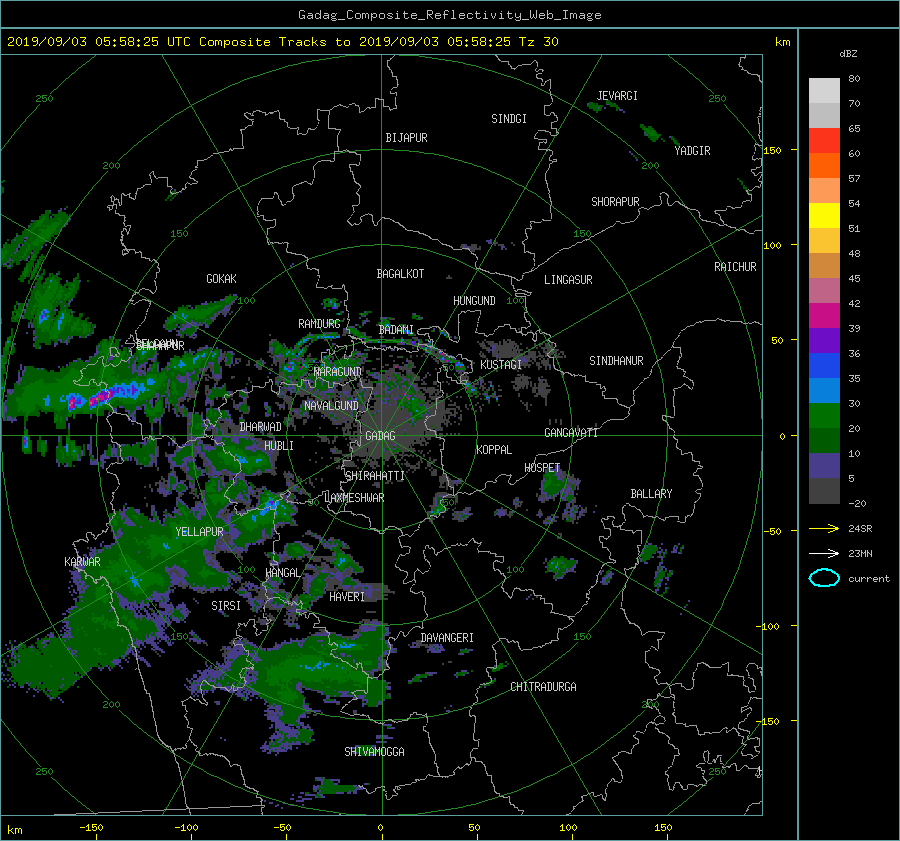Click the KUSTAGI city label
This screenshot has width=900, height=841.
pos(501,365)
